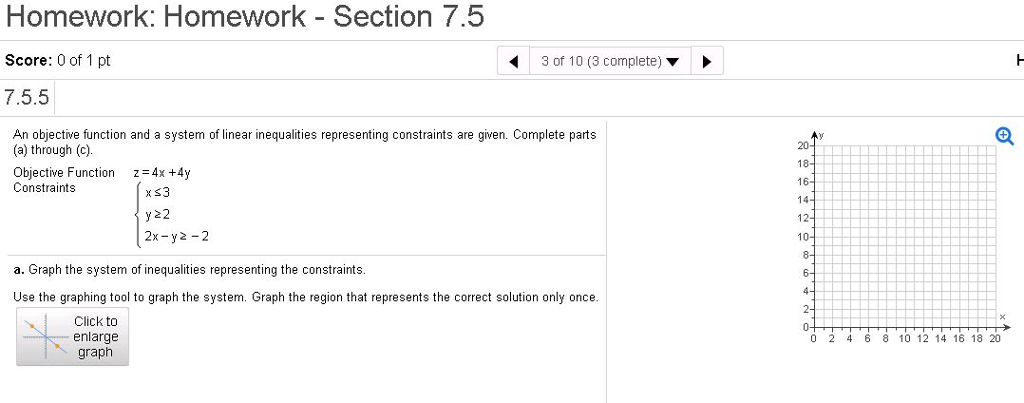Image resolution: width=1024 pixels, height=403 pixels.
Task: Click the constraint 2x − y ≥ −2
Action: (x=177, y=237)
